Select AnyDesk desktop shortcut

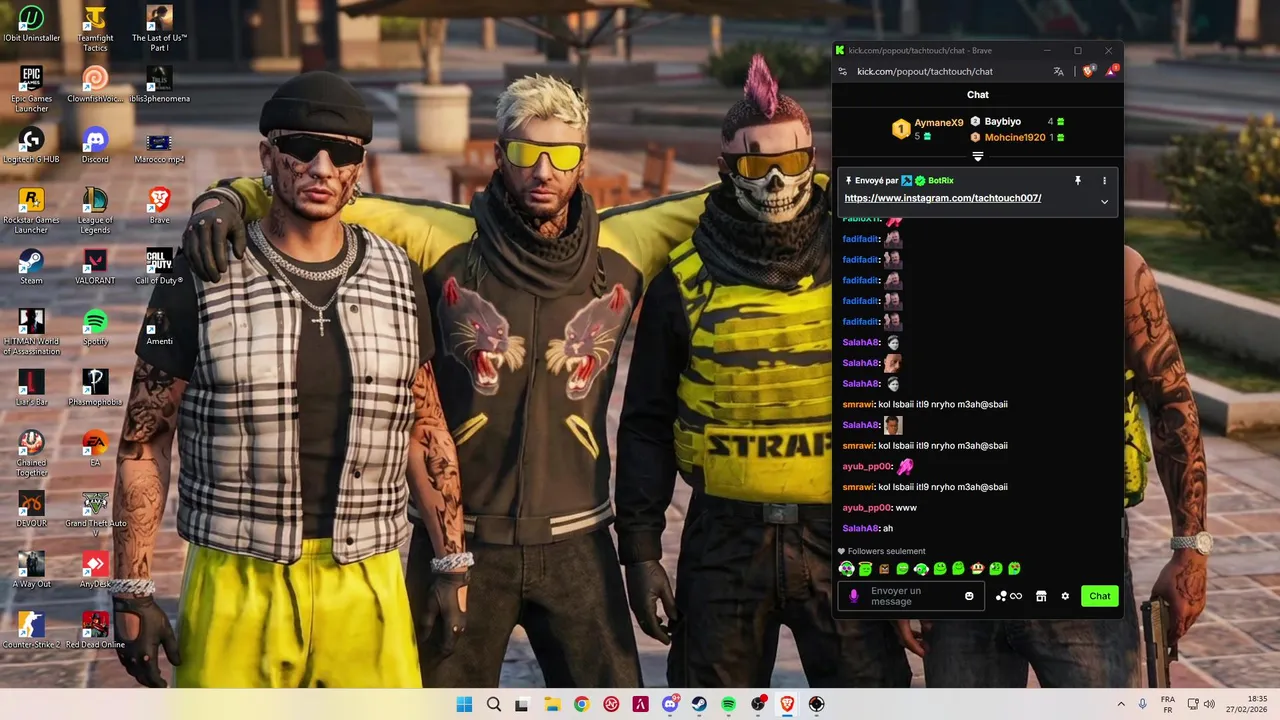click(95, 570)
